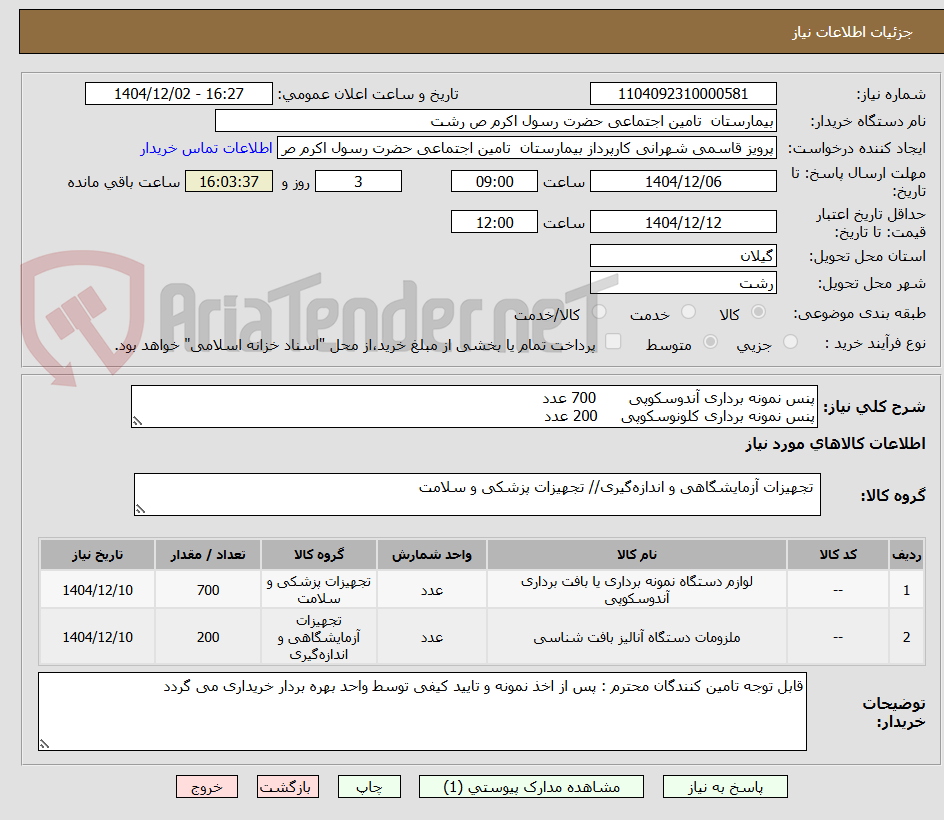The height and width of the screenshot is (820, 944).
Task: Click the validity time field 12:00
Action: 494,222
